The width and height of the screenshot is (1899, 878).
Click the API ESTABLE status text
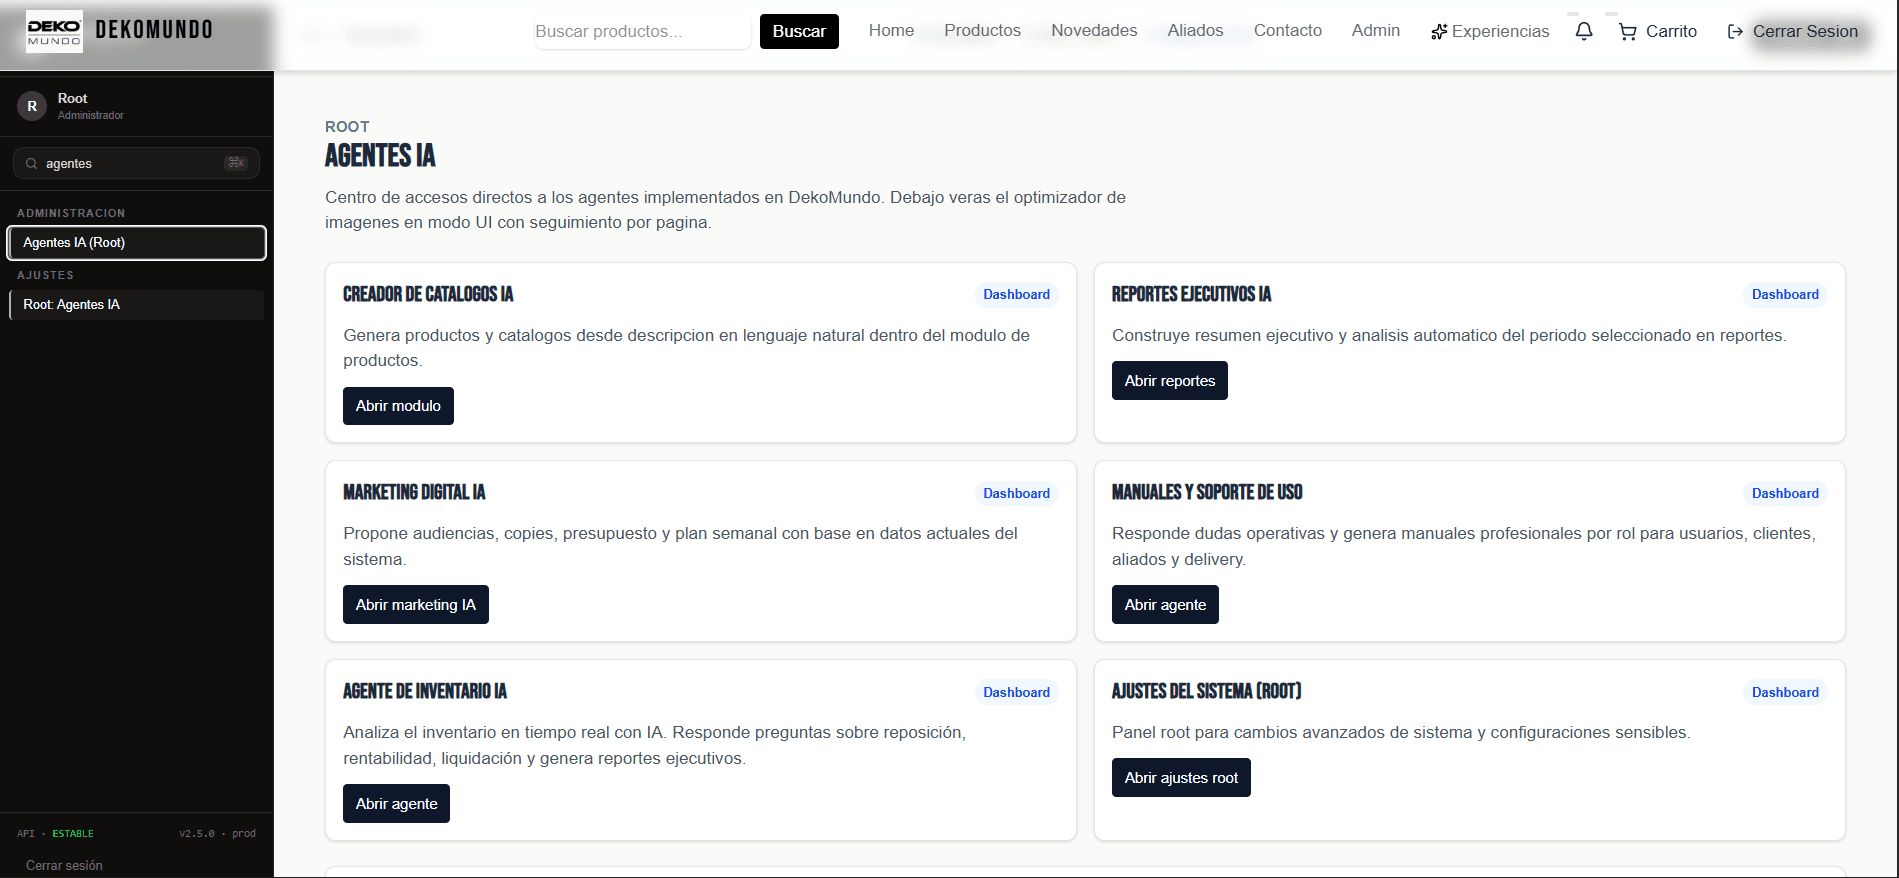[55, 834]
